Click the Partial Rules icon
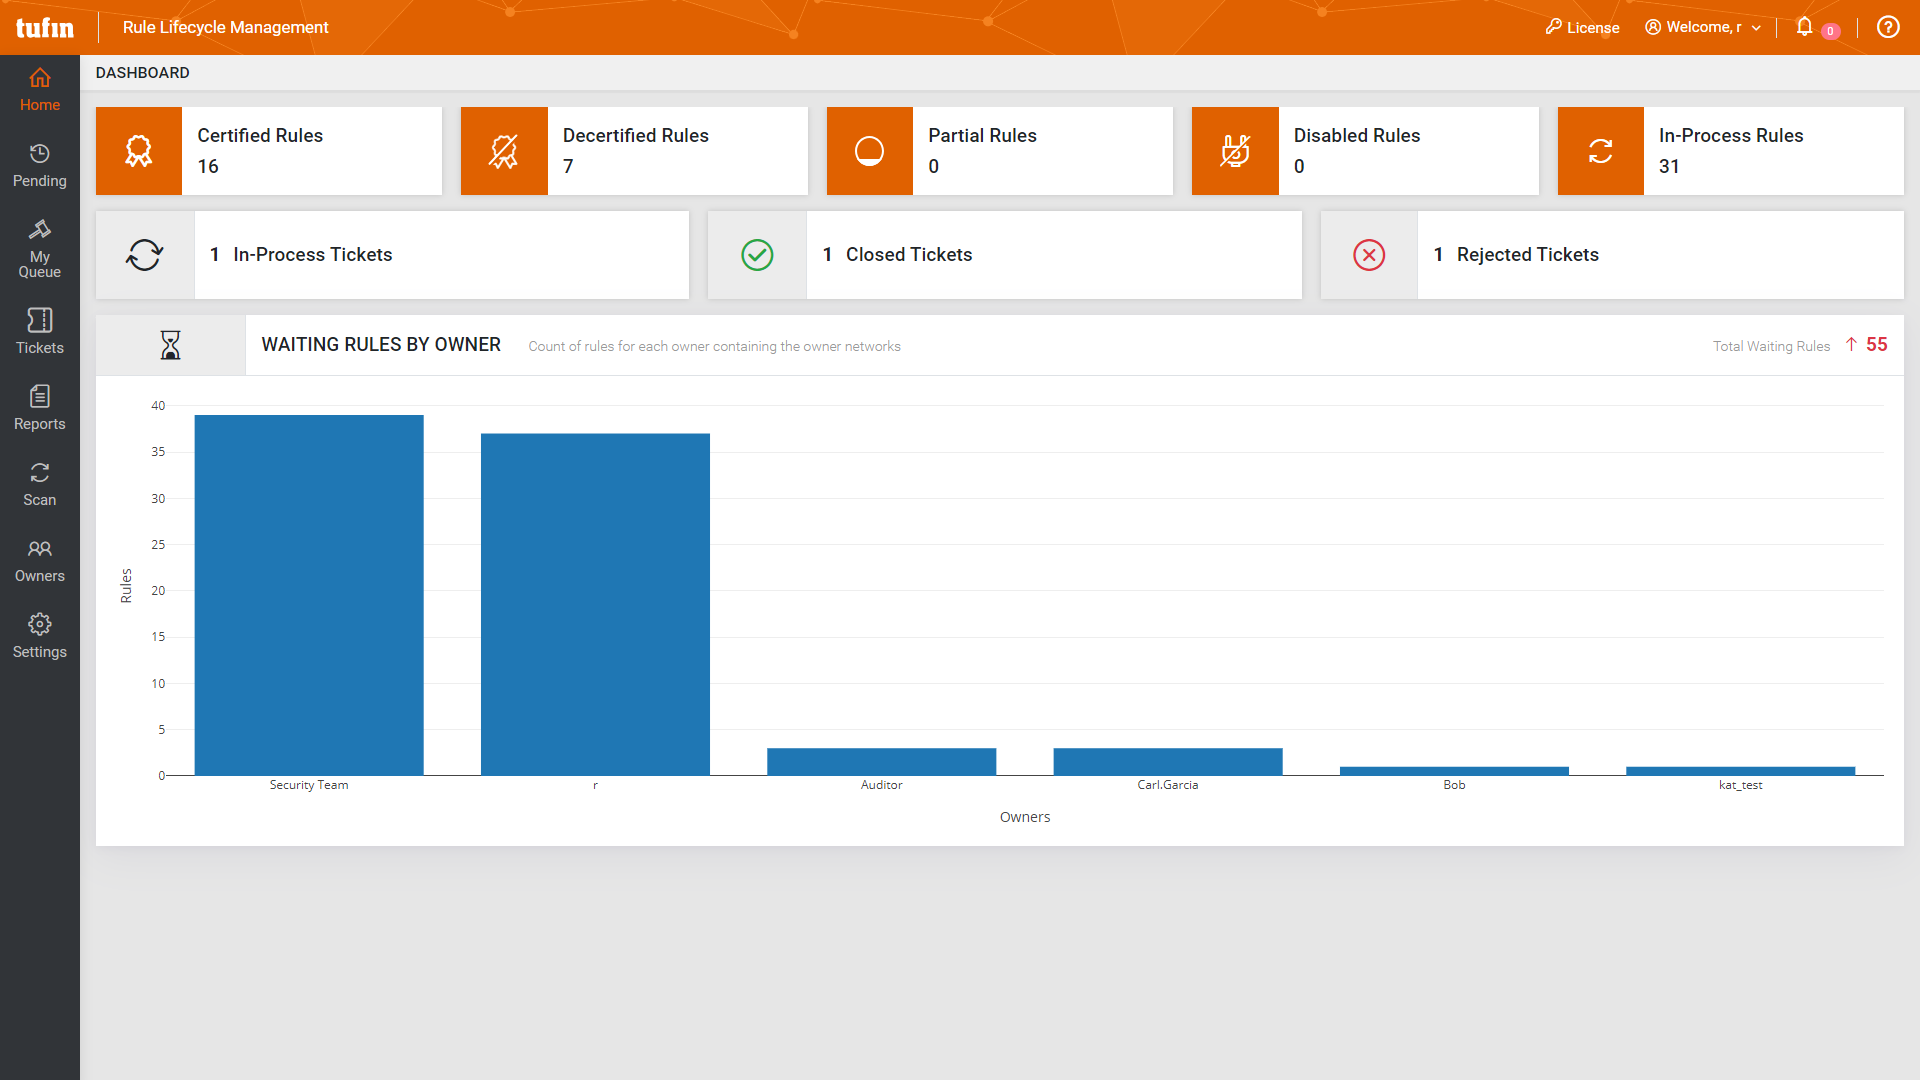The height and width of the screenshot is (1080, 1920). point(870,150)
